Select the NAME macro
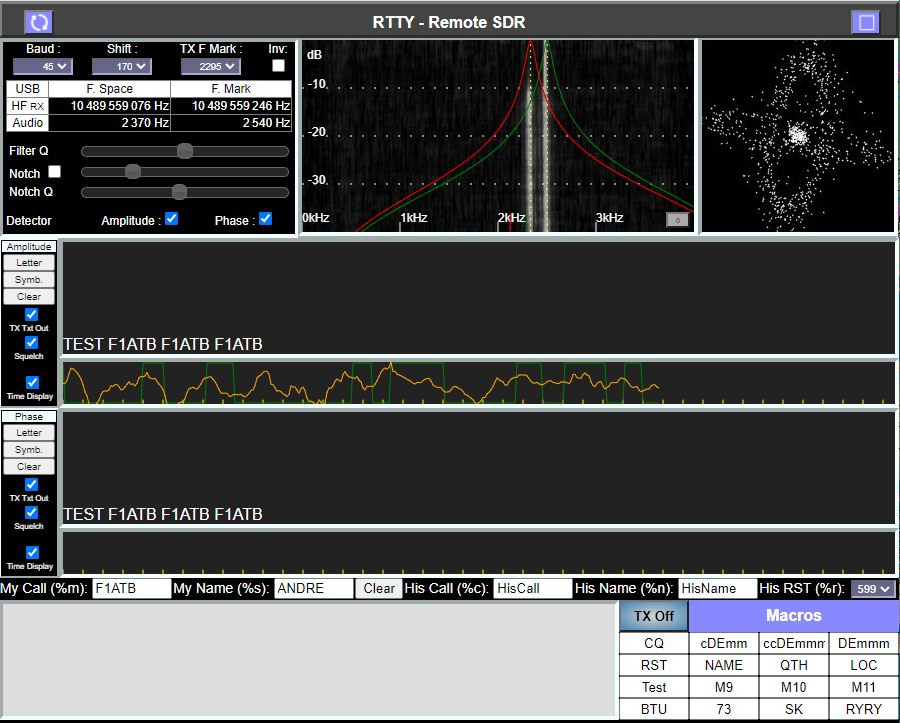Screen dimensions: 900x723 [724, 666]
